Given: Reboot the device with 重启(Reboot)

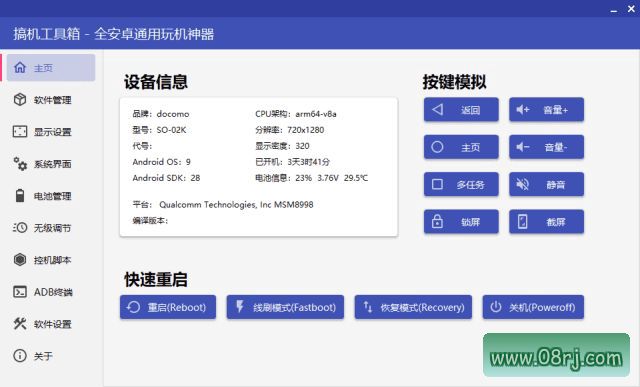Looking at the screenshot, I should (x=168, y=307).
